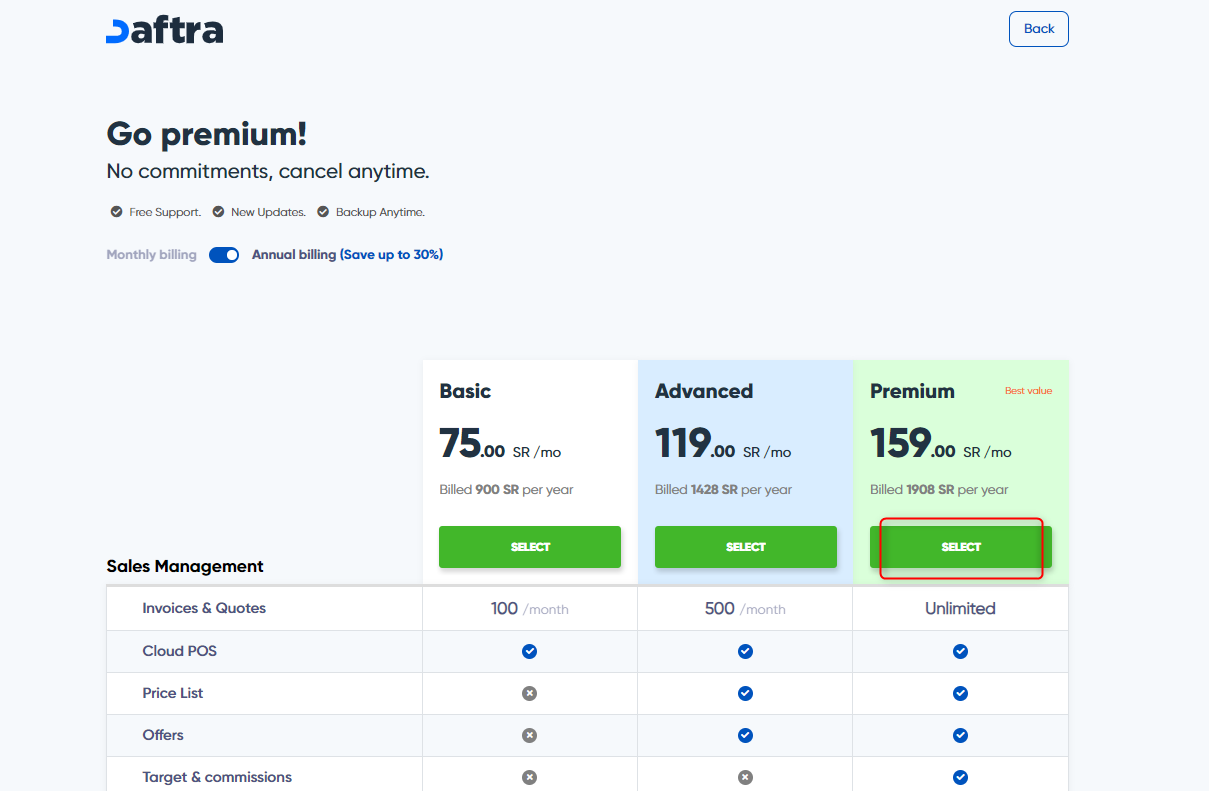This screenshot has height=791, width=1209.
Task: Click the Cloud POS checkmark in Premium column
Action: 960,651
